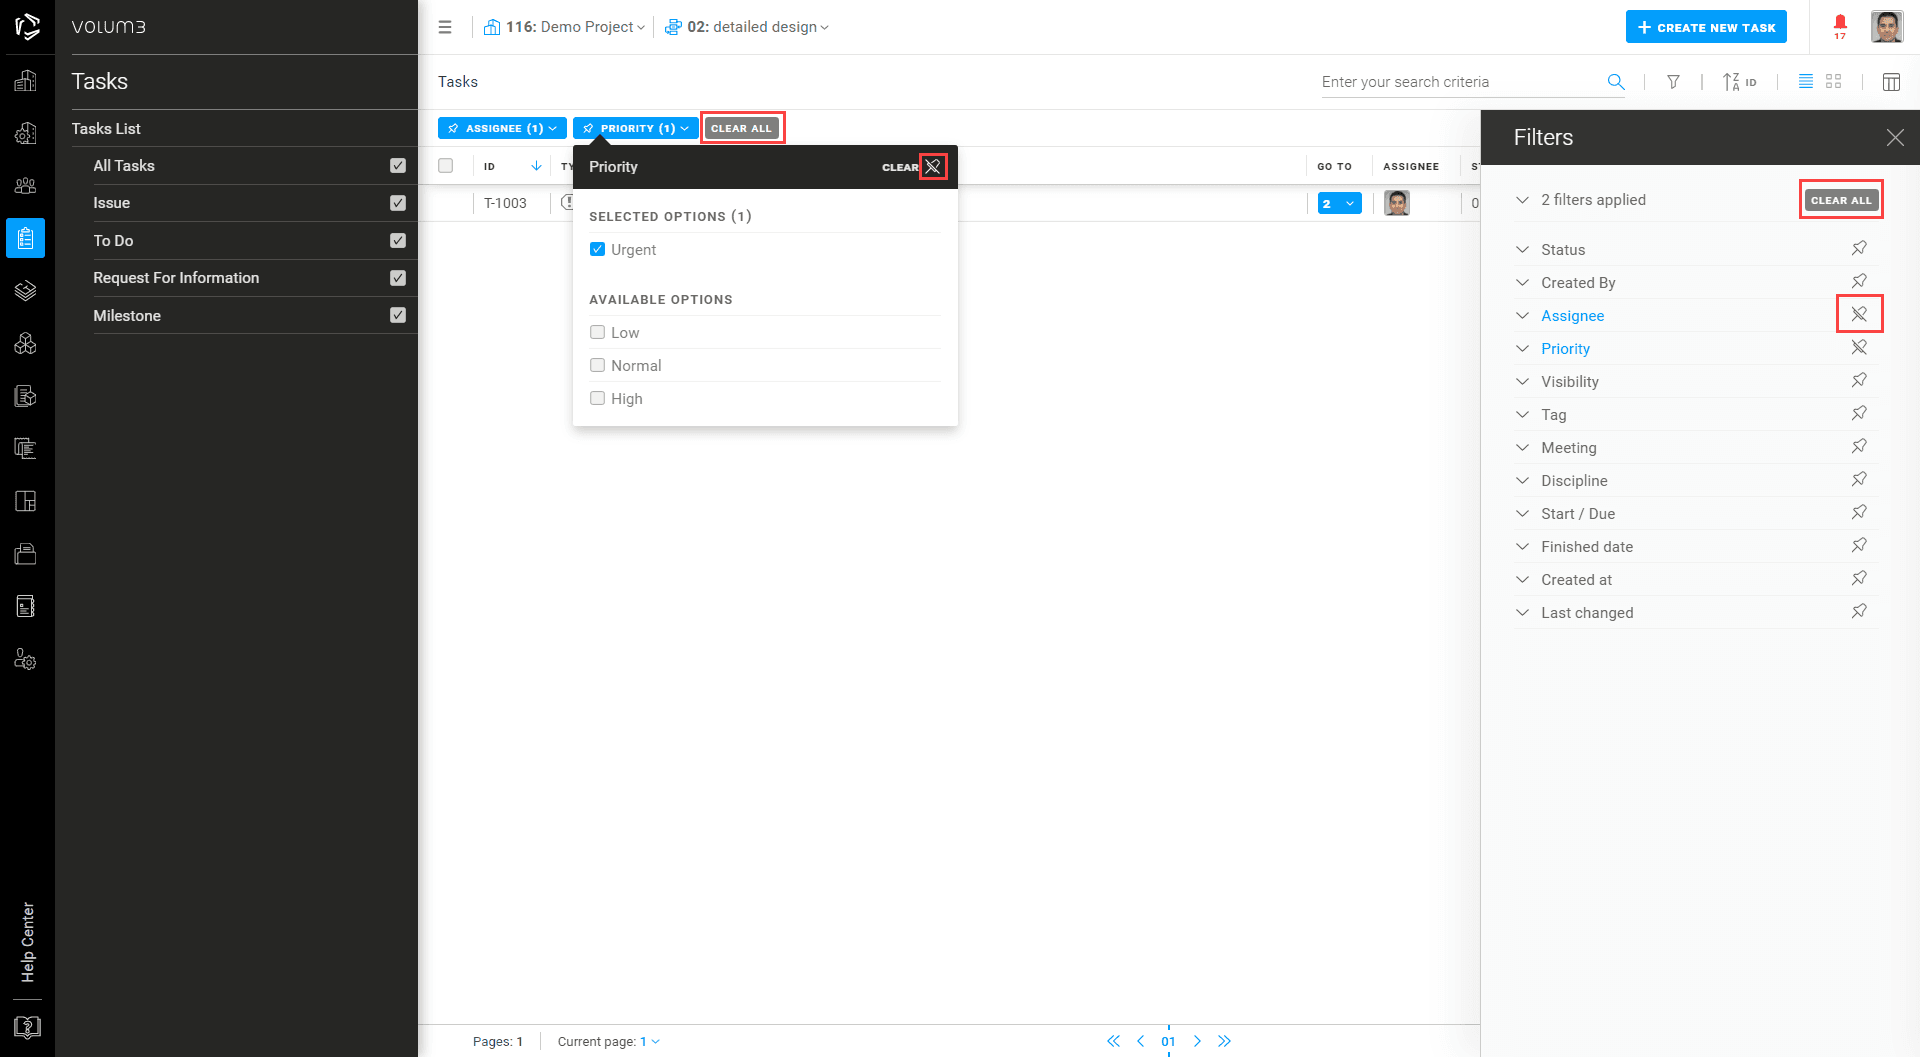Open the Priority (1) filter chip
The width and height of the screenshot is (1920, 1057).
pos(636,128)
